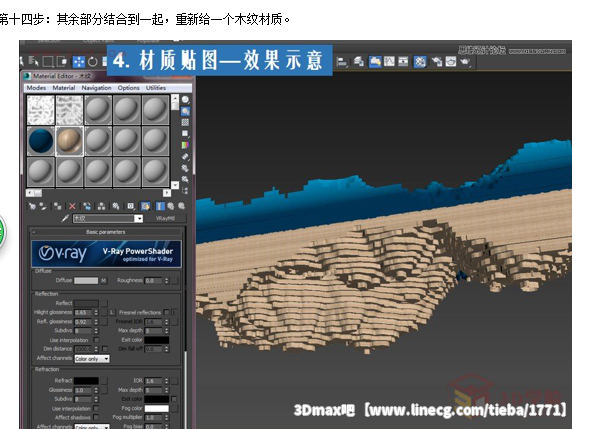The height and width of the screenshot is (429, 606).
Task: Open Refraction Affect channels dropdown
Action: tap(92, 427)
